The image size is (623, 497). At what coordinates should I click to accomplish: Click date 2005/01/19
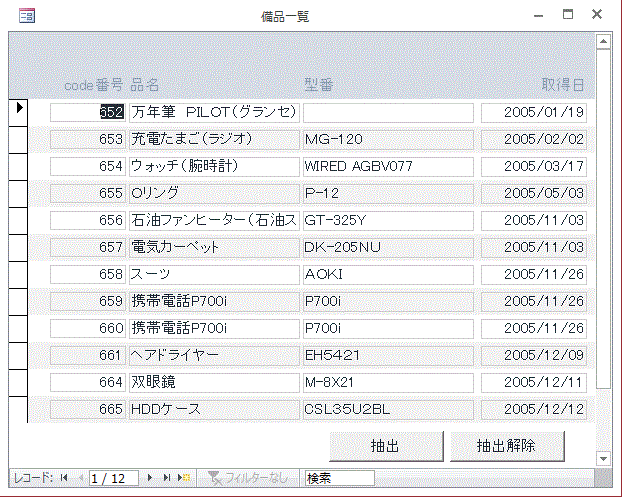534,112
